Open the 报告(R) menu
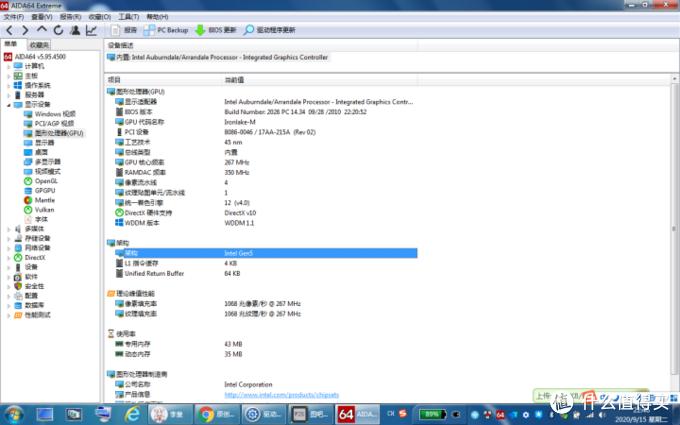 70,16
